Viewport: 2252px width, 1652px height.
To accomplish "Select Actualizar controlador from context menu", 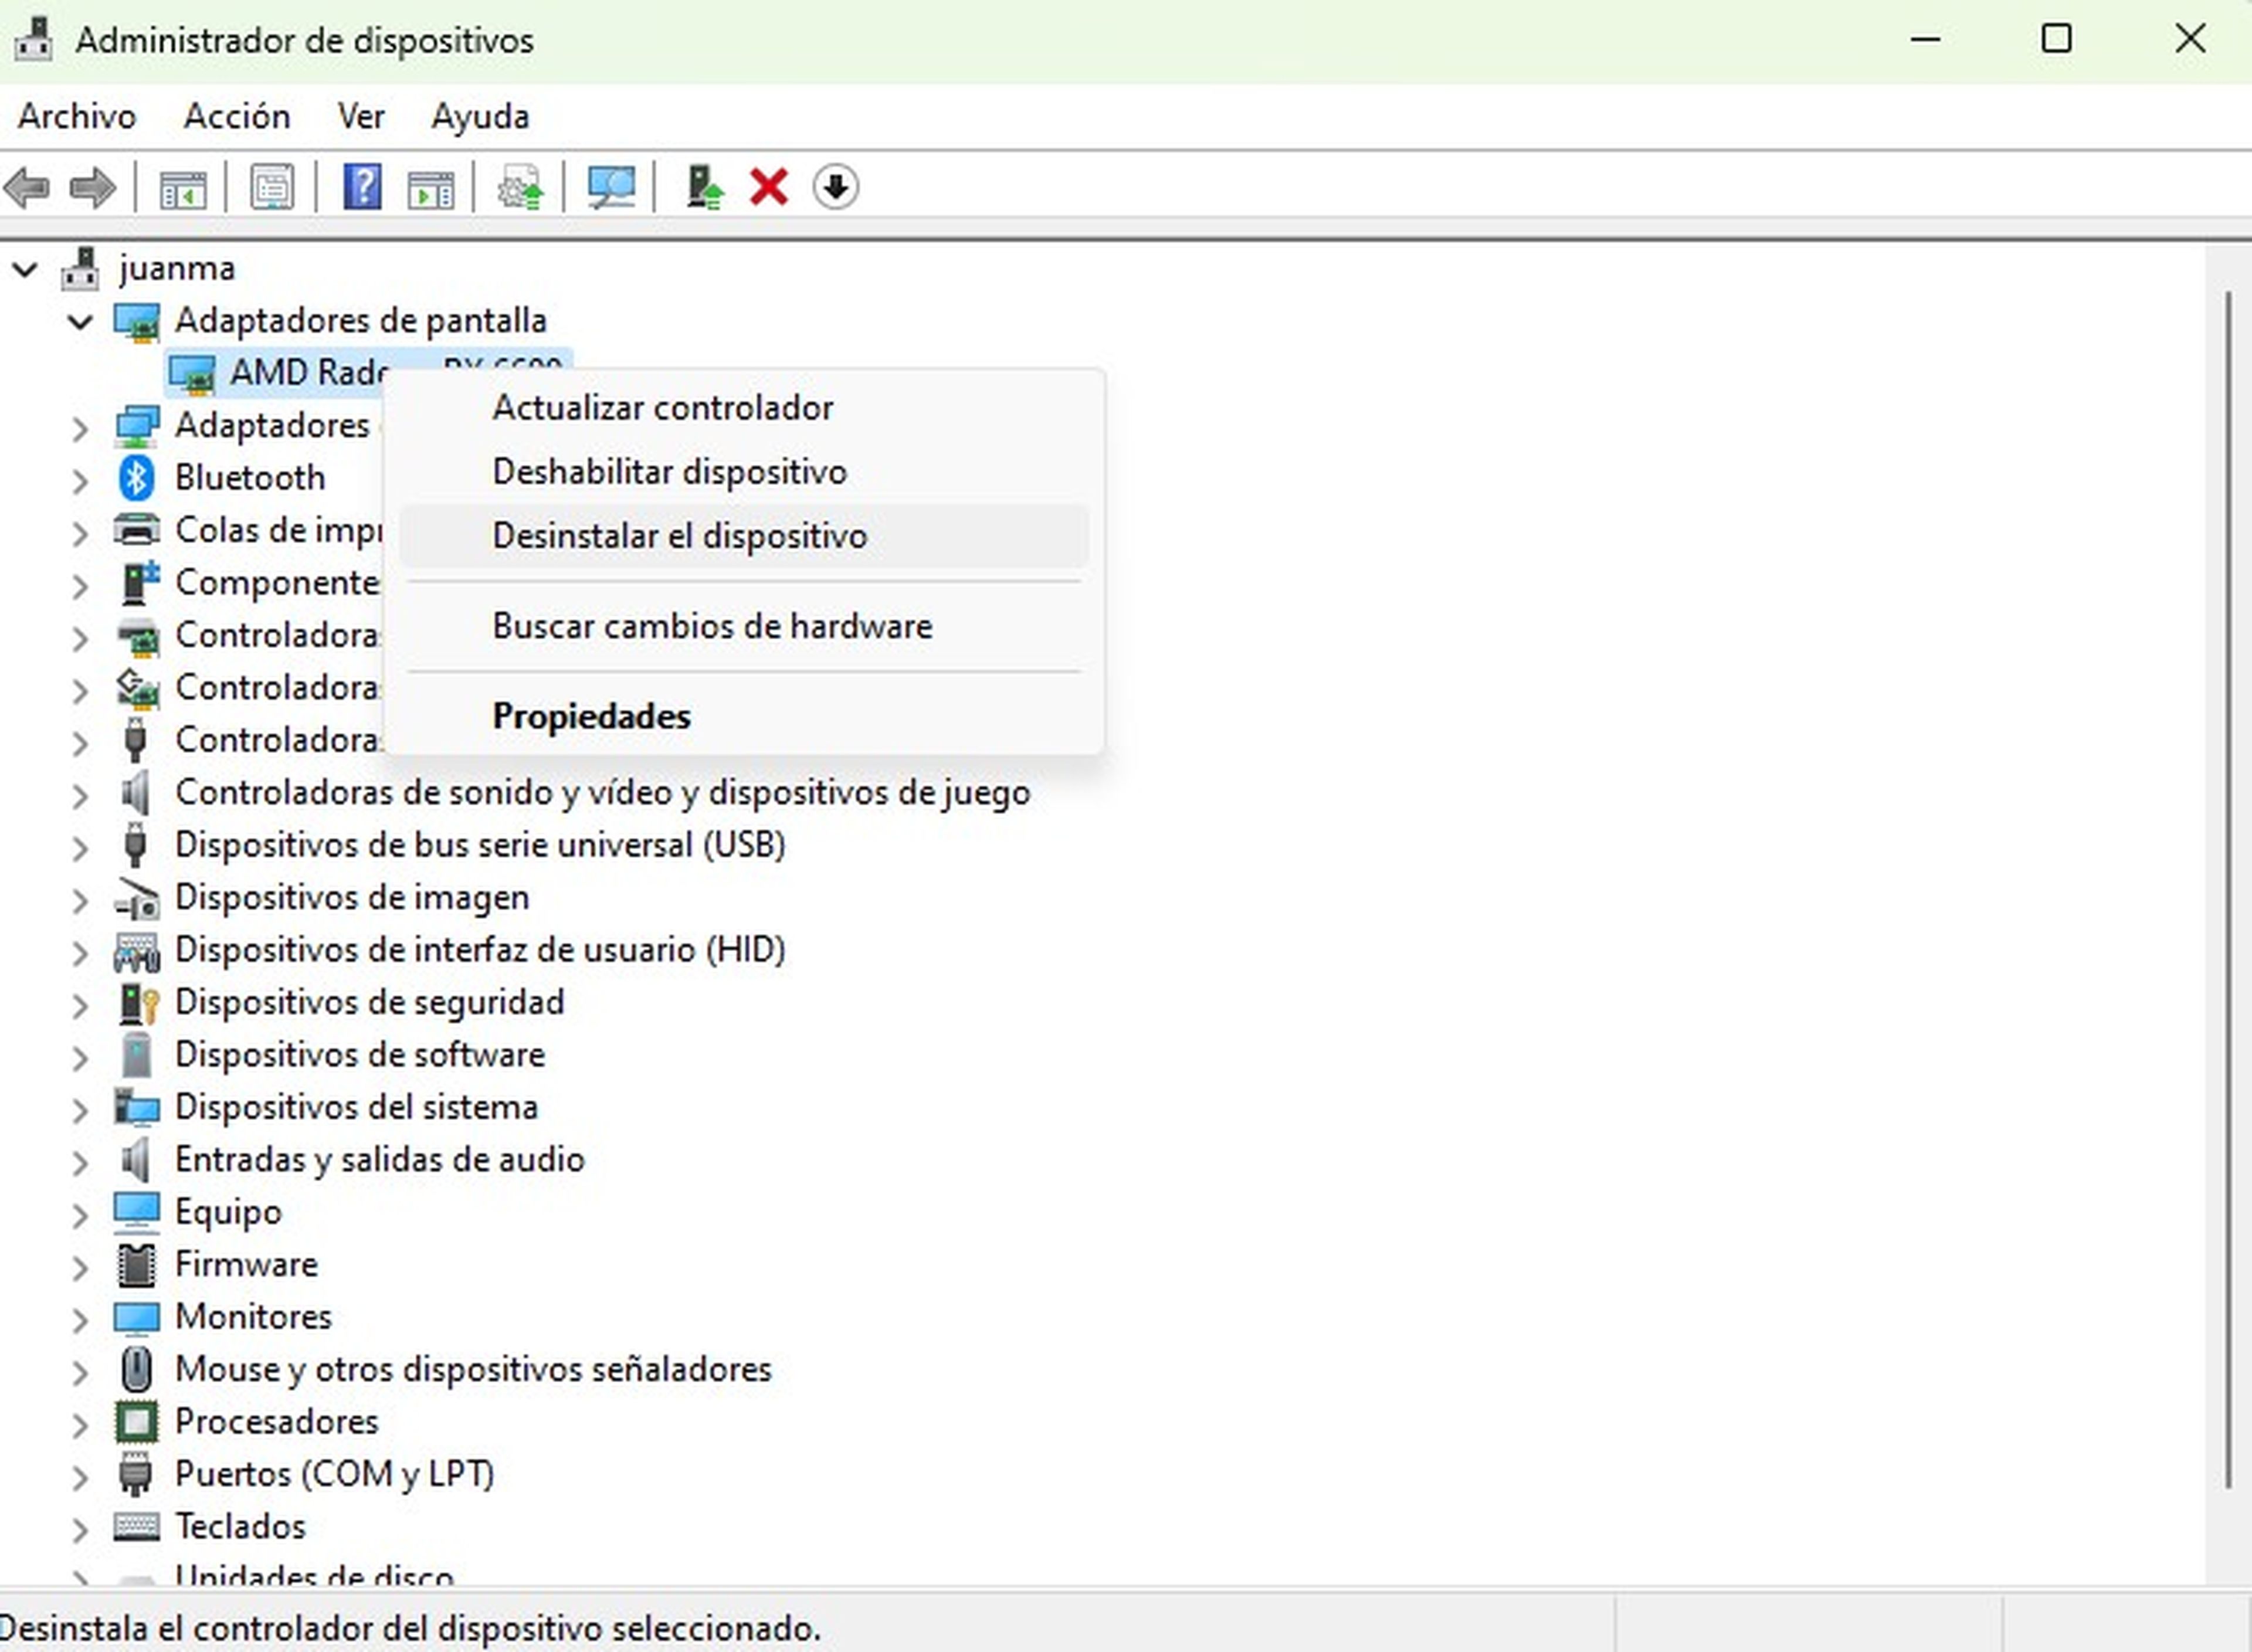I will click(663, 406).
